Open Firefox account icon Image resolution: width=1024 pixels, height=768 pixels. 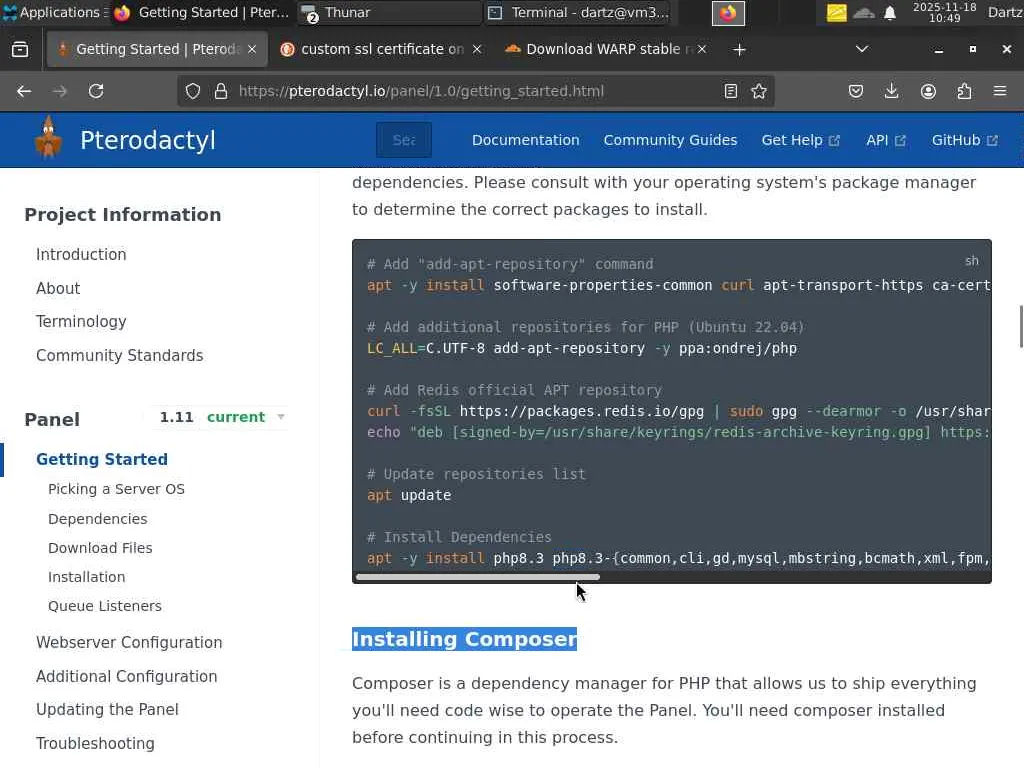click(928, 91)
